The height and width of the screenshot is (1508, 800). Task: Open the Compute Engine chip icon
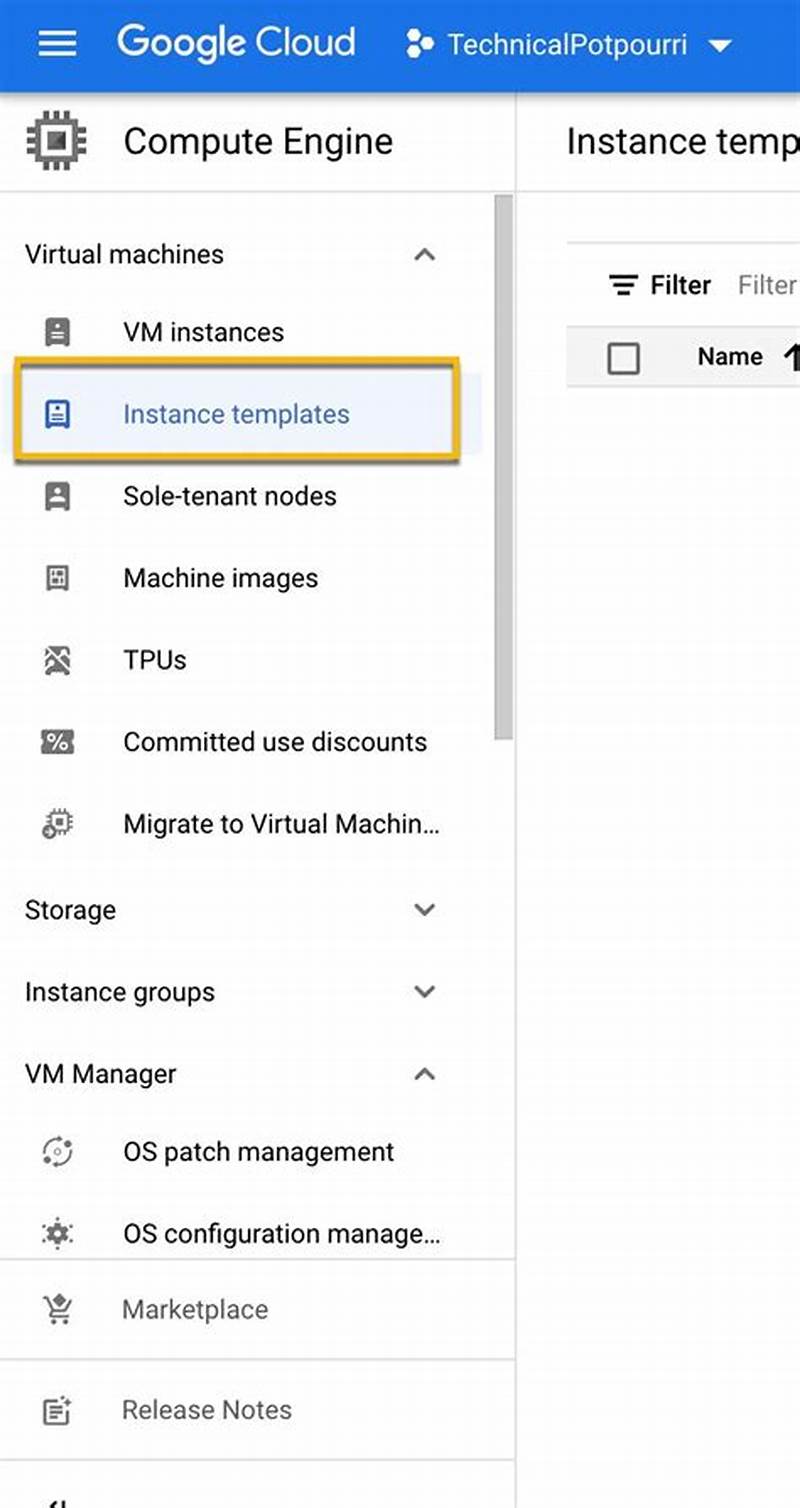pos(55,141)
